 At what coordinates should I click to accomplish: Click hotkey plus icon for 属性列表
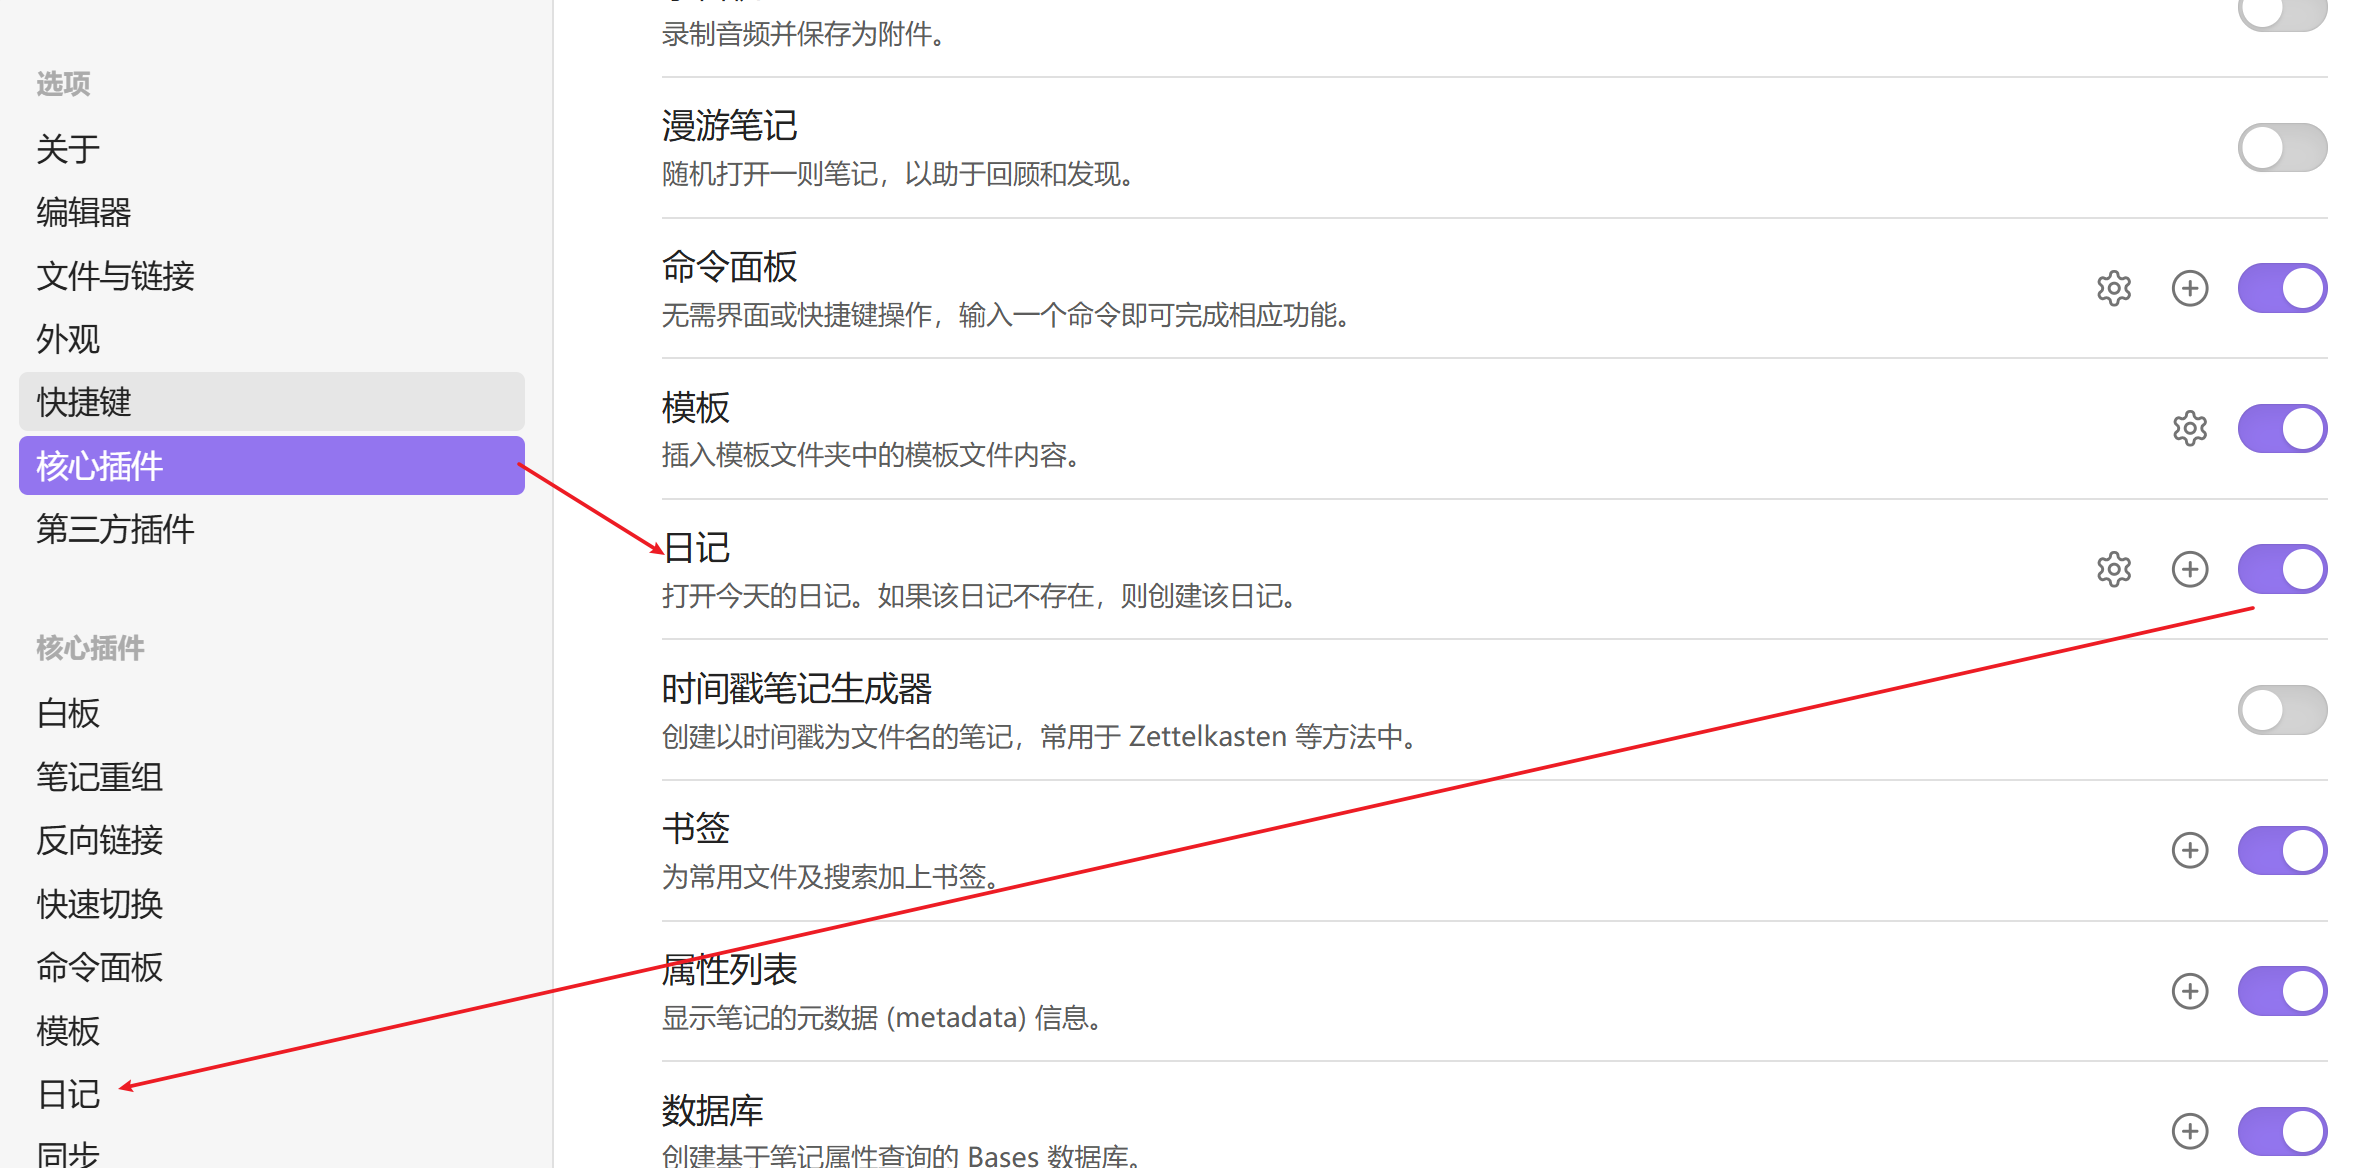[x=2189, y=991]
